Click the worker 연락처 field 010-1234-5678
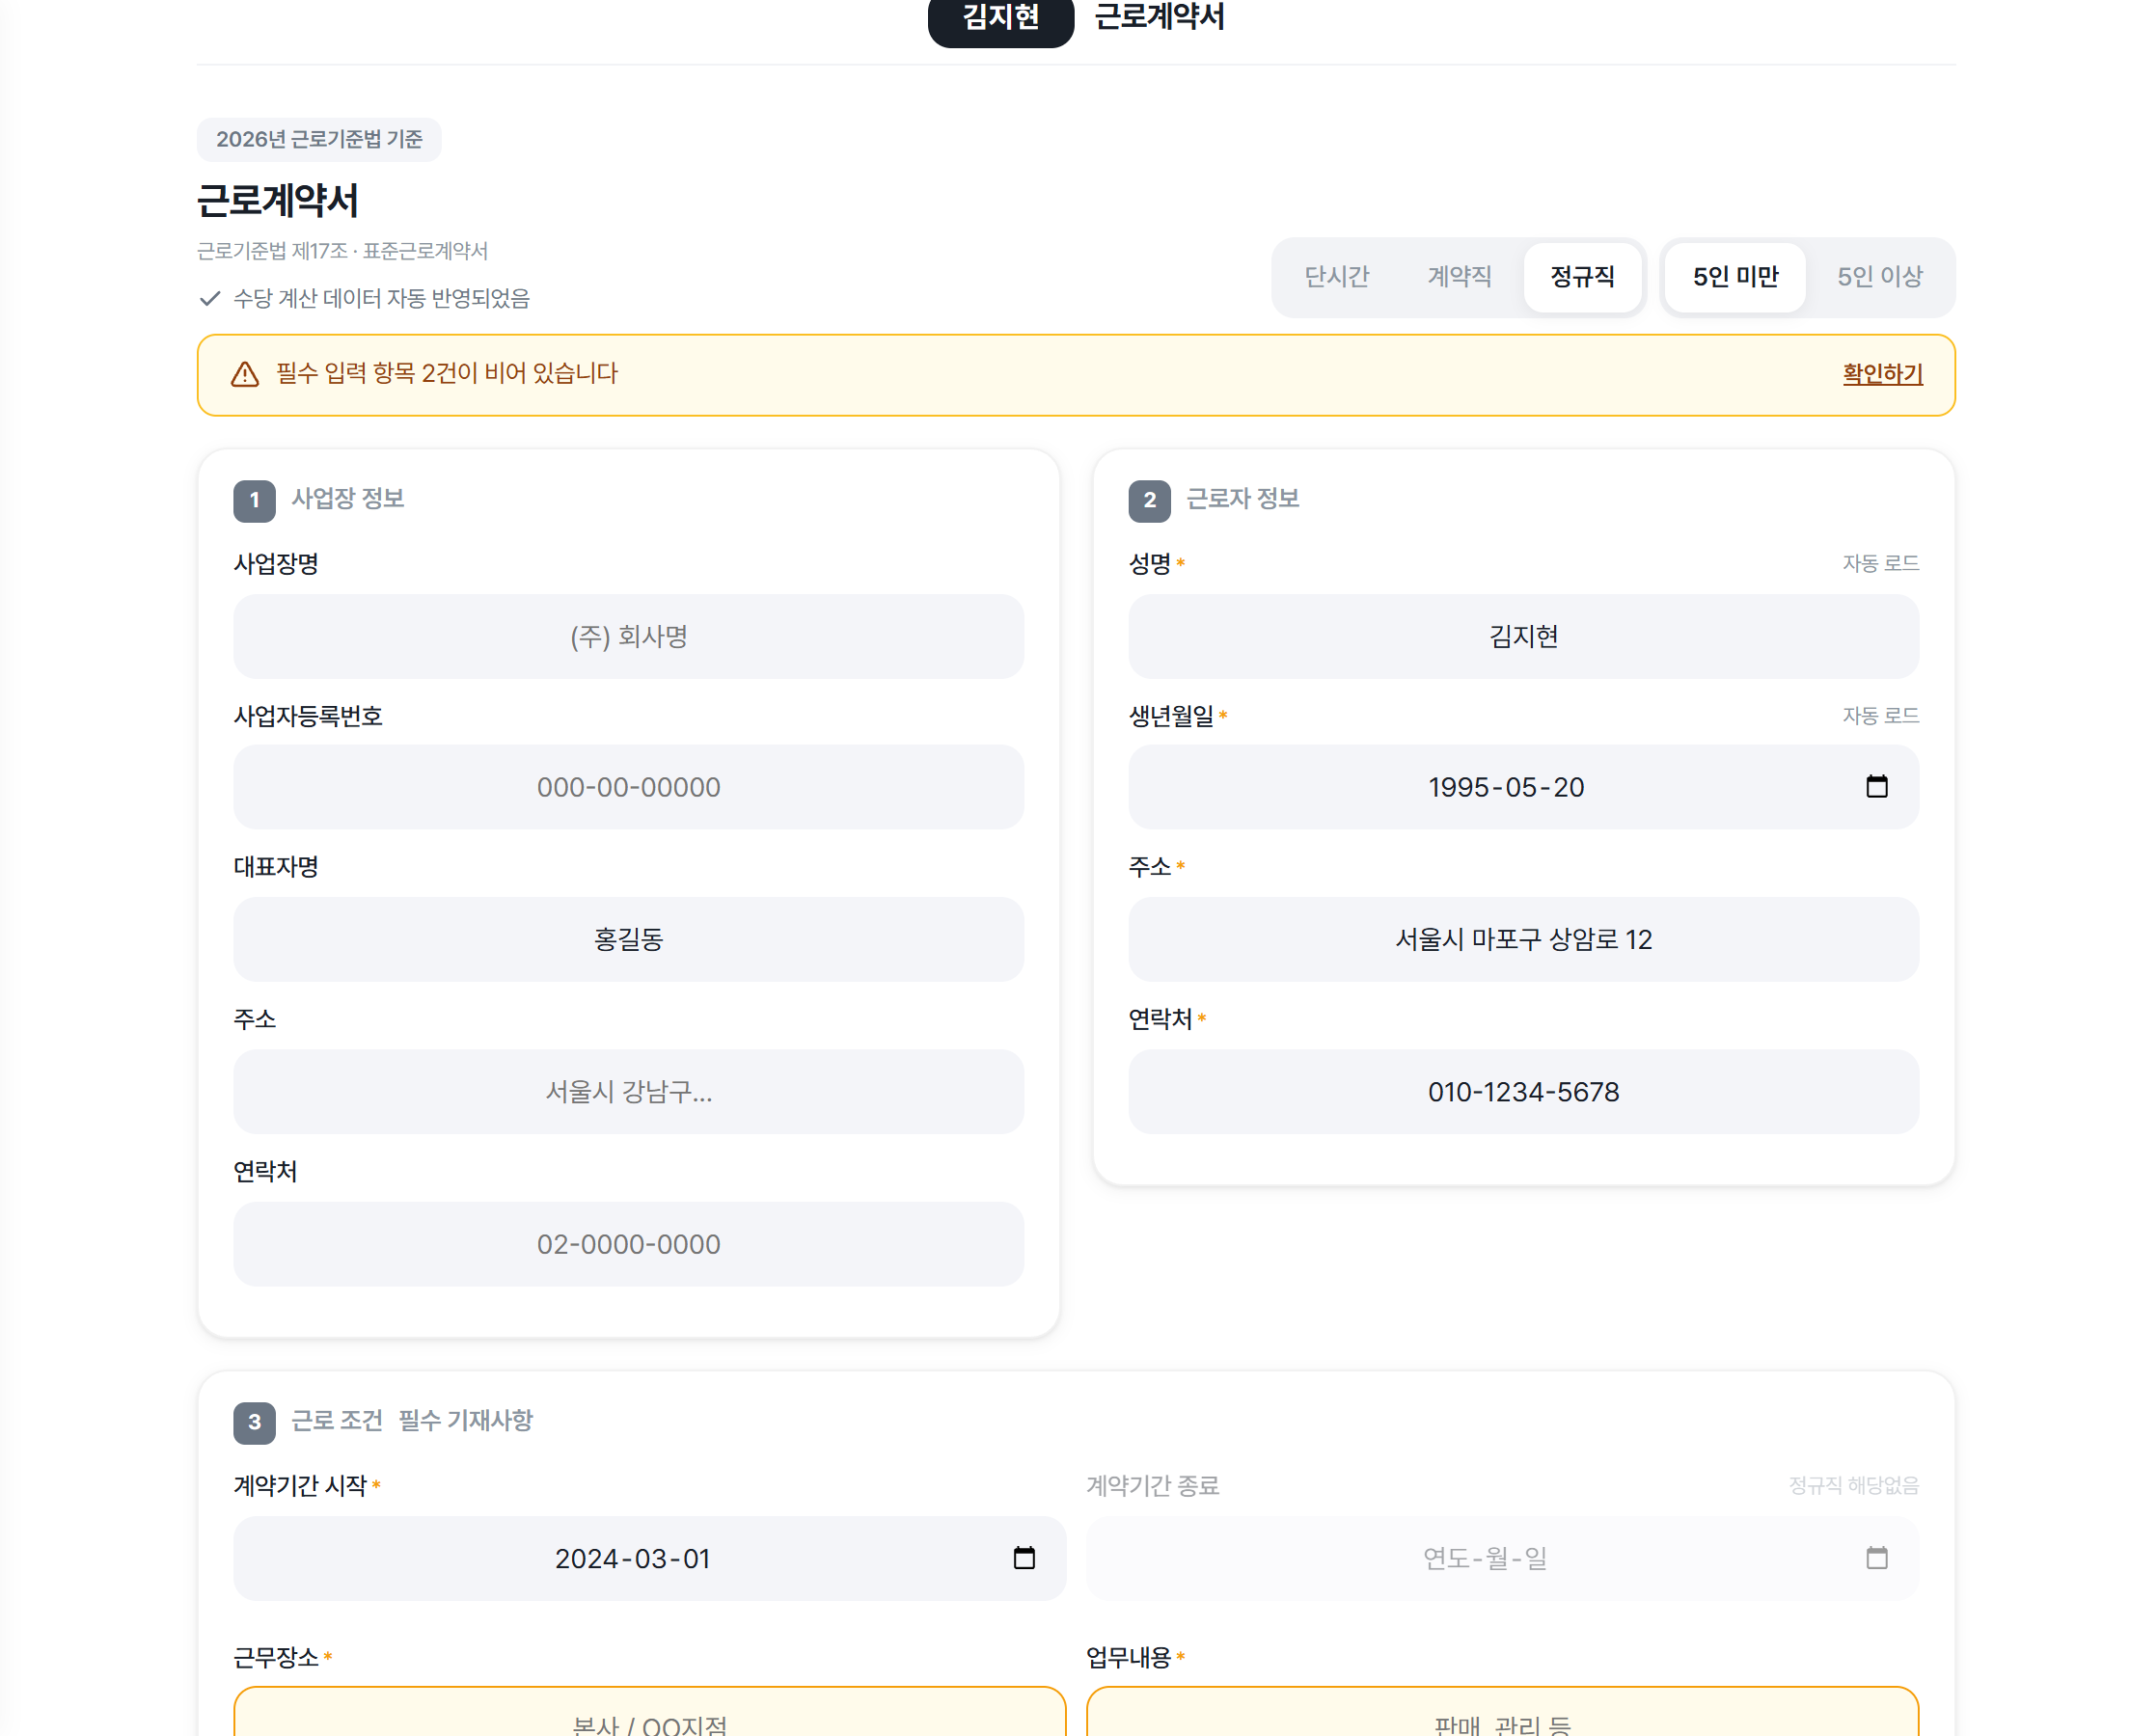The height and width of the screenshot is (1736, 2130). 1522,1091
